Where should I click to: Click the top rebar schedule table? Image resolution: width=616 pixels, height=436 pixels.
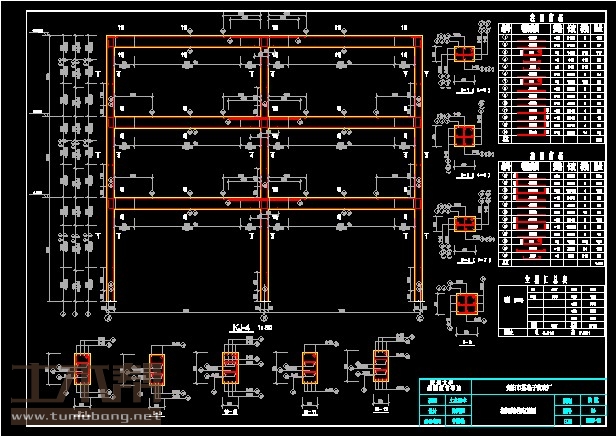click(551, 82)
